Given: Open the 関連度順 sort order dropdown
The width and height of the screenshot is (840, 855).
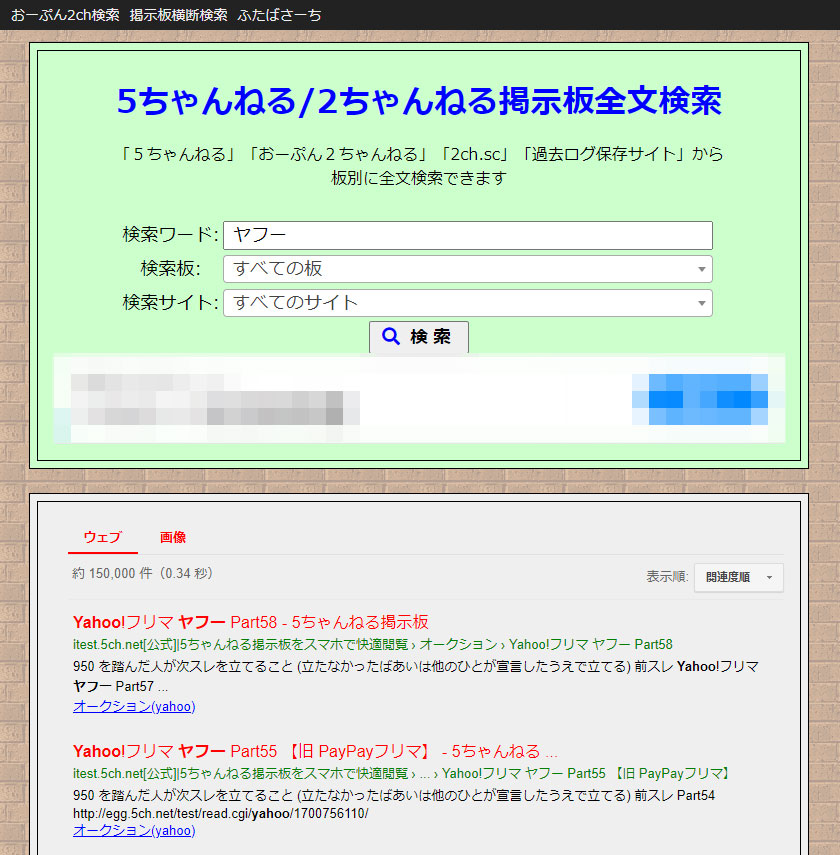Looking at the screenshot, I should tap(739, 577).
